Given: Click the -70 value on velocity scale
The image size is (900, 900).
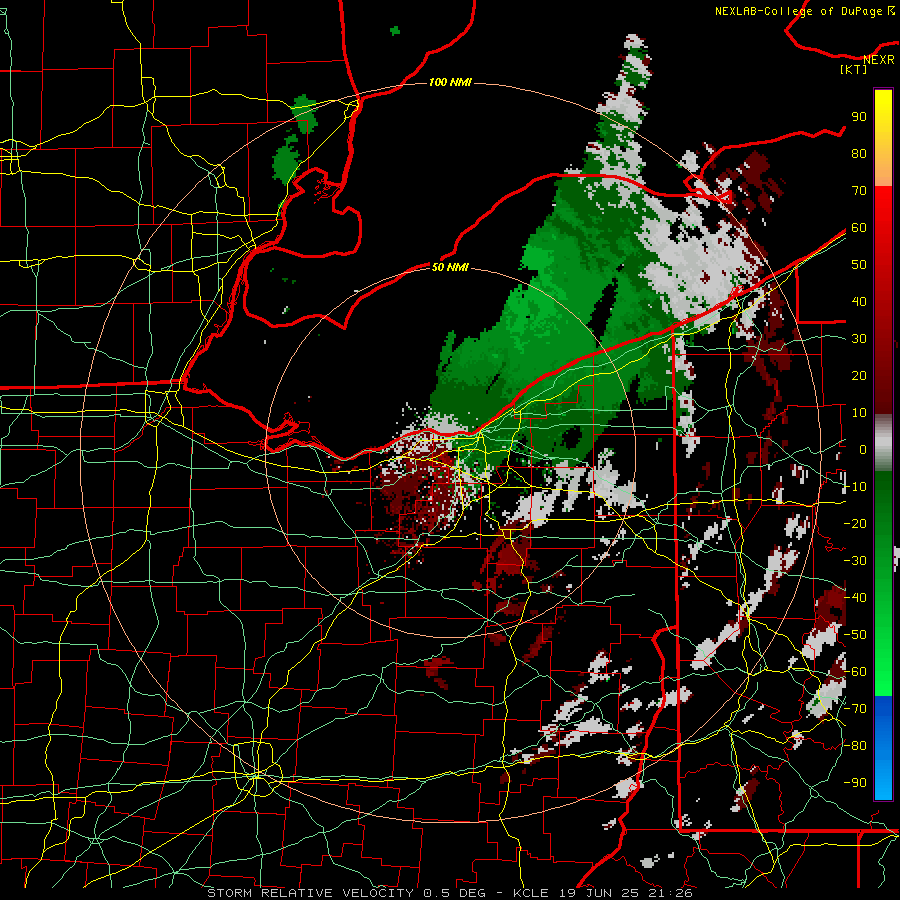Looking at the screenshot, I should click(855, 709).
